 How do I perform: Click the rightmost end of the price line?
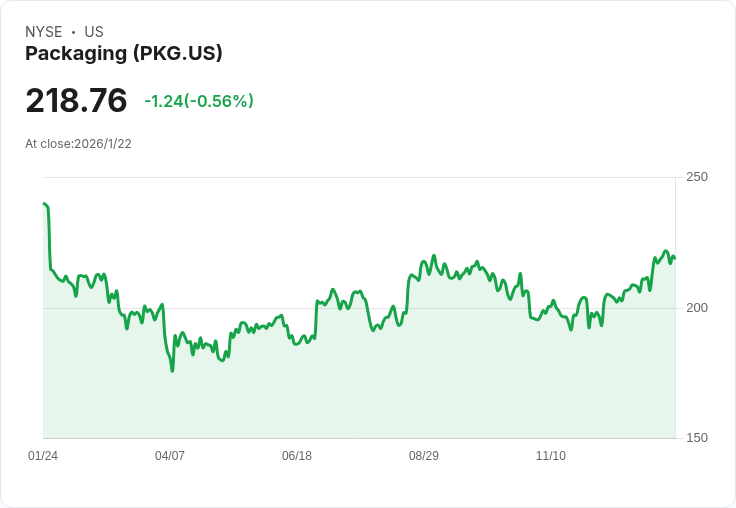[x=674, y=258]
